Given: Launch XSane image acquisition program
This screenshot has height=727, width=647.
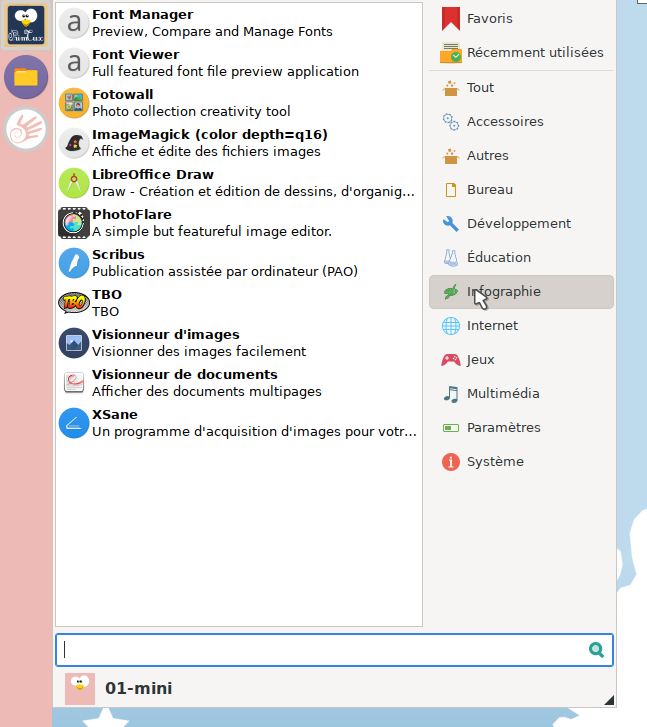Looking at the screenshot, I should tap(239, 423).
